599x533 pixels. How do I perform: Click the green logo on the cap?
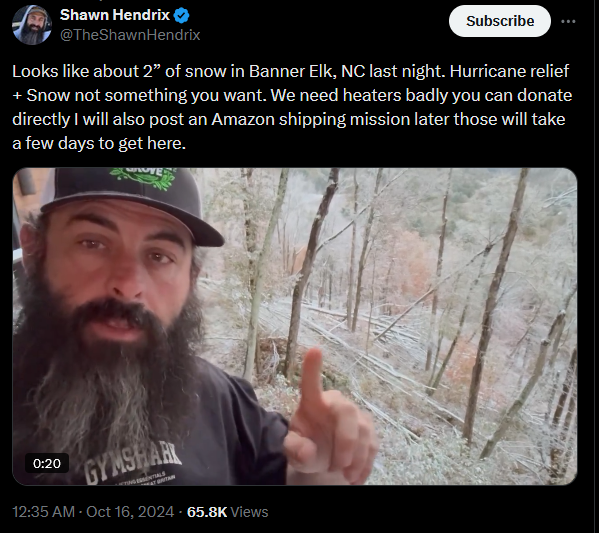point(143,177)
